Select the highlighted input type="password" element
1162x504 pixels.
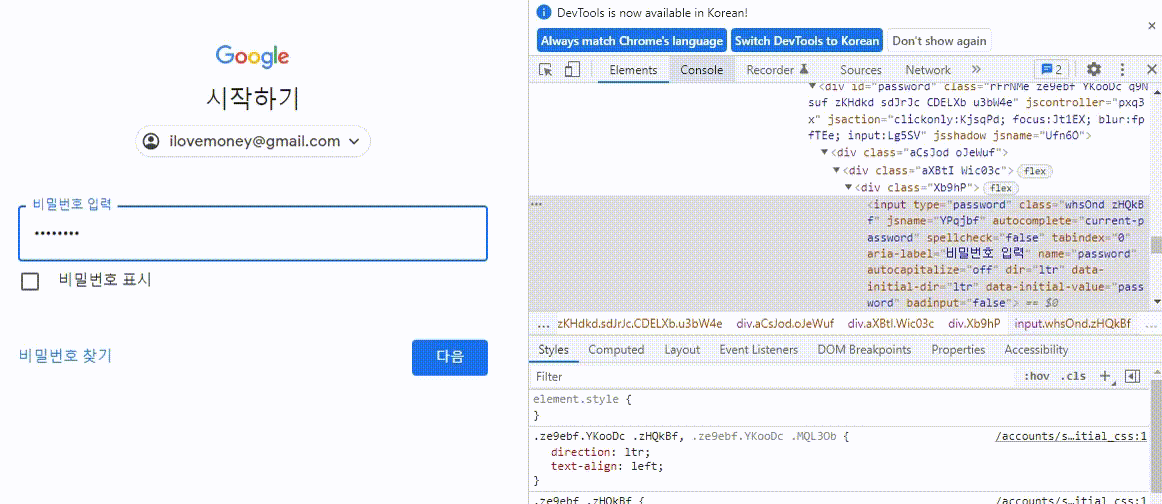[839, 253]
